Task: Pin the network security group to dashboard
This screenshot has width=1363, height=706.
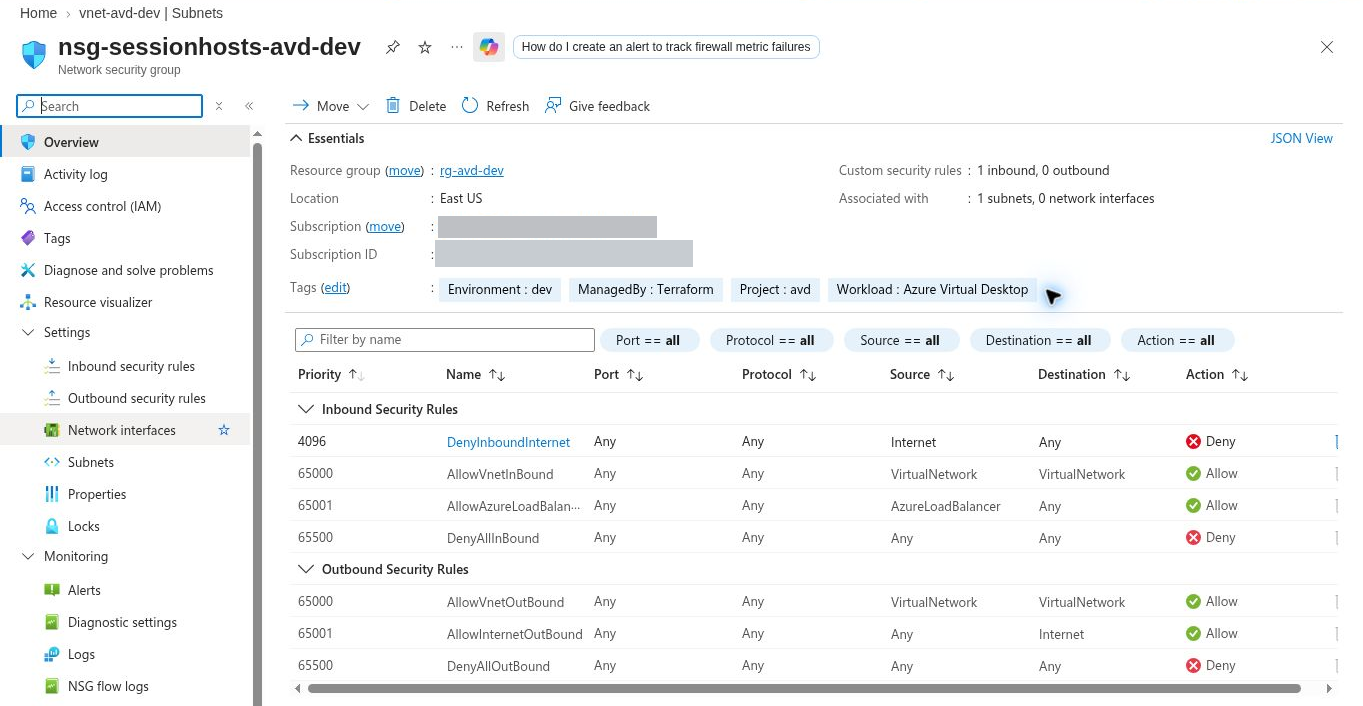Action: (393, 47)
